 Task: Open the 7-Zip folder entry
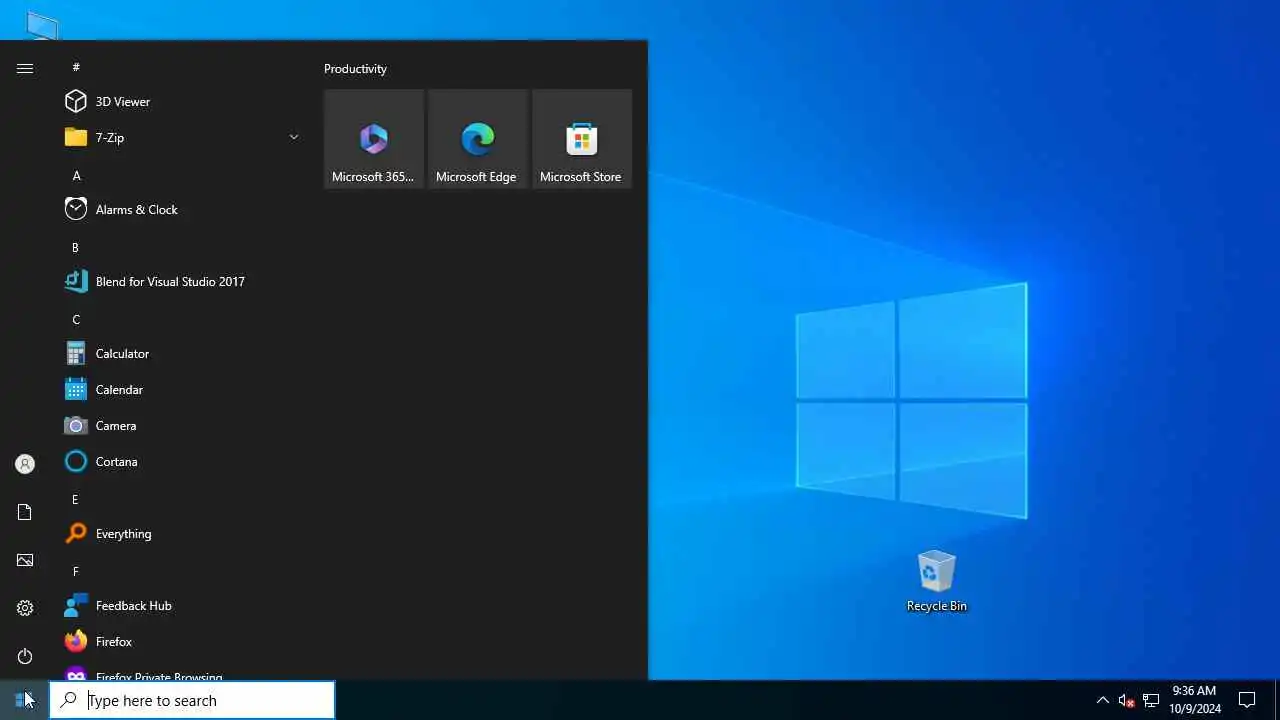(x=180, y=137)
